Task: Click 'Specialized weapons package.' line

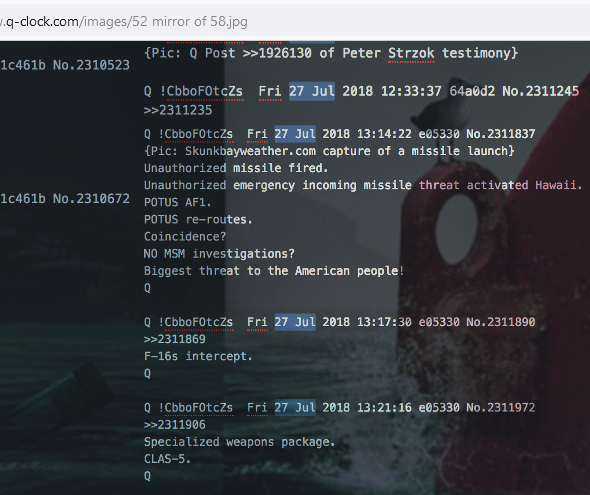Action: click(239, 442)
